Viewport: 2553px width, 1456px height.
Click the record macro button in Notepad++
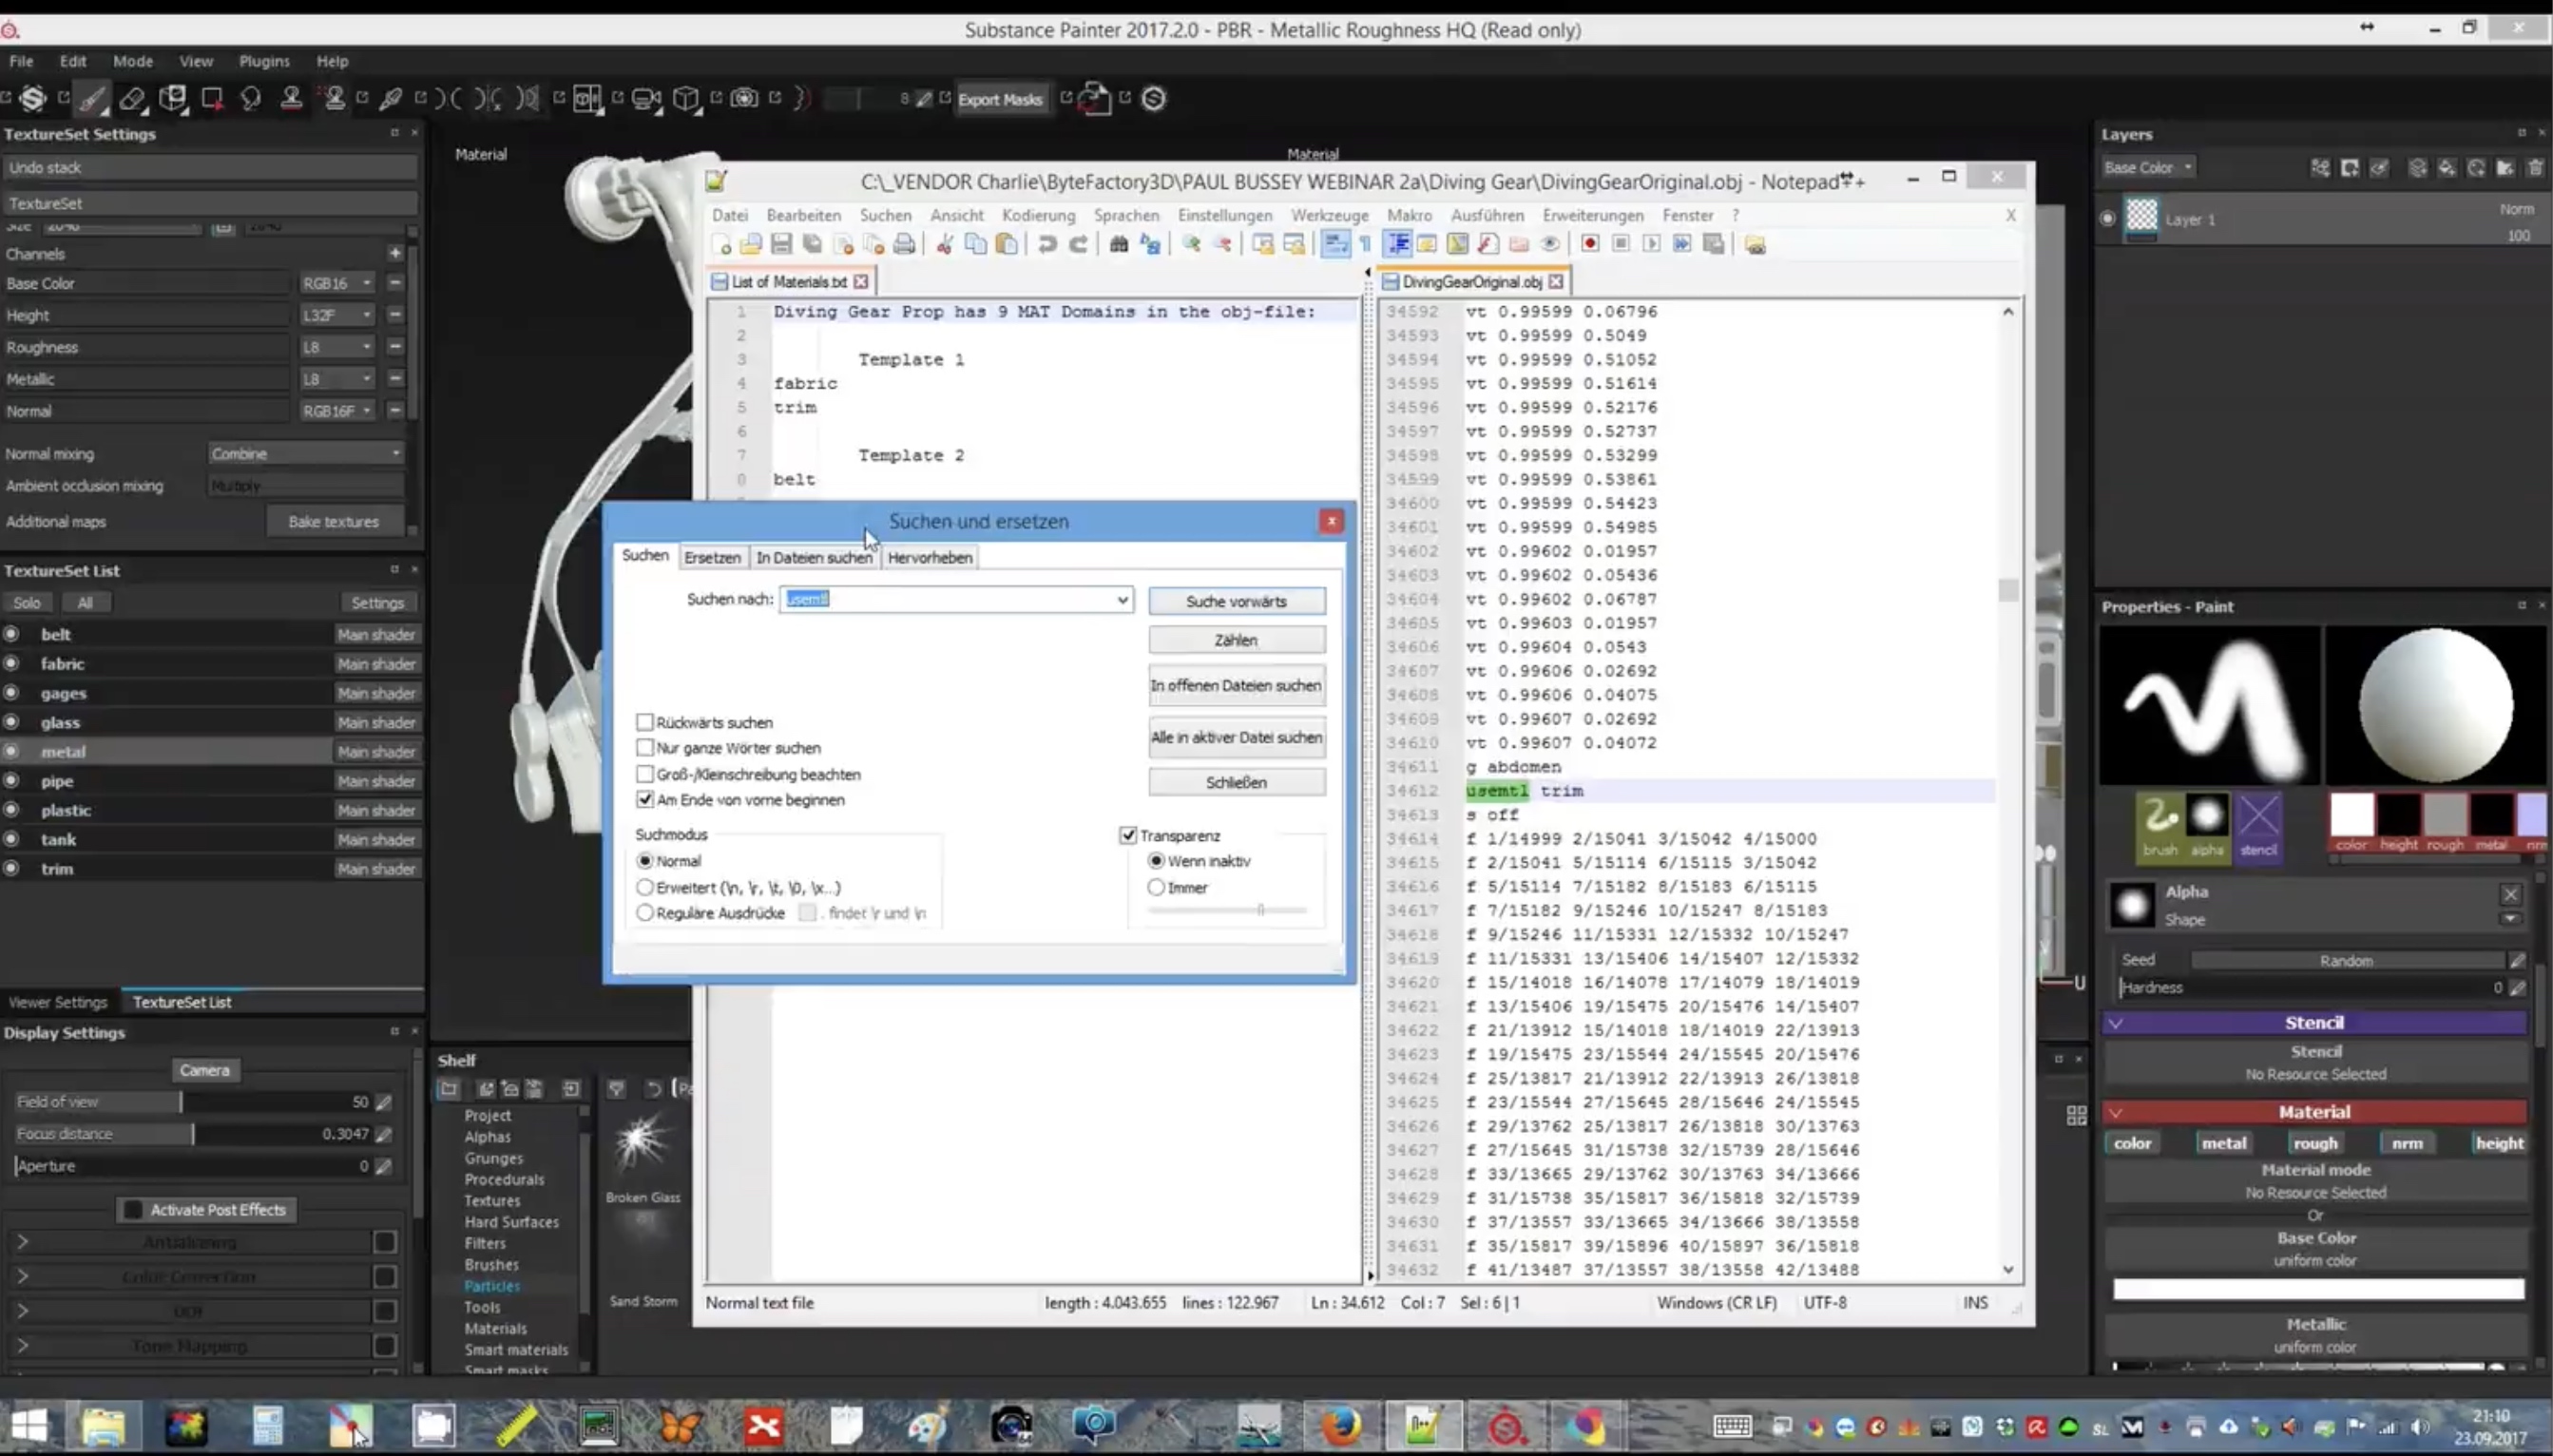(1589, 244)
